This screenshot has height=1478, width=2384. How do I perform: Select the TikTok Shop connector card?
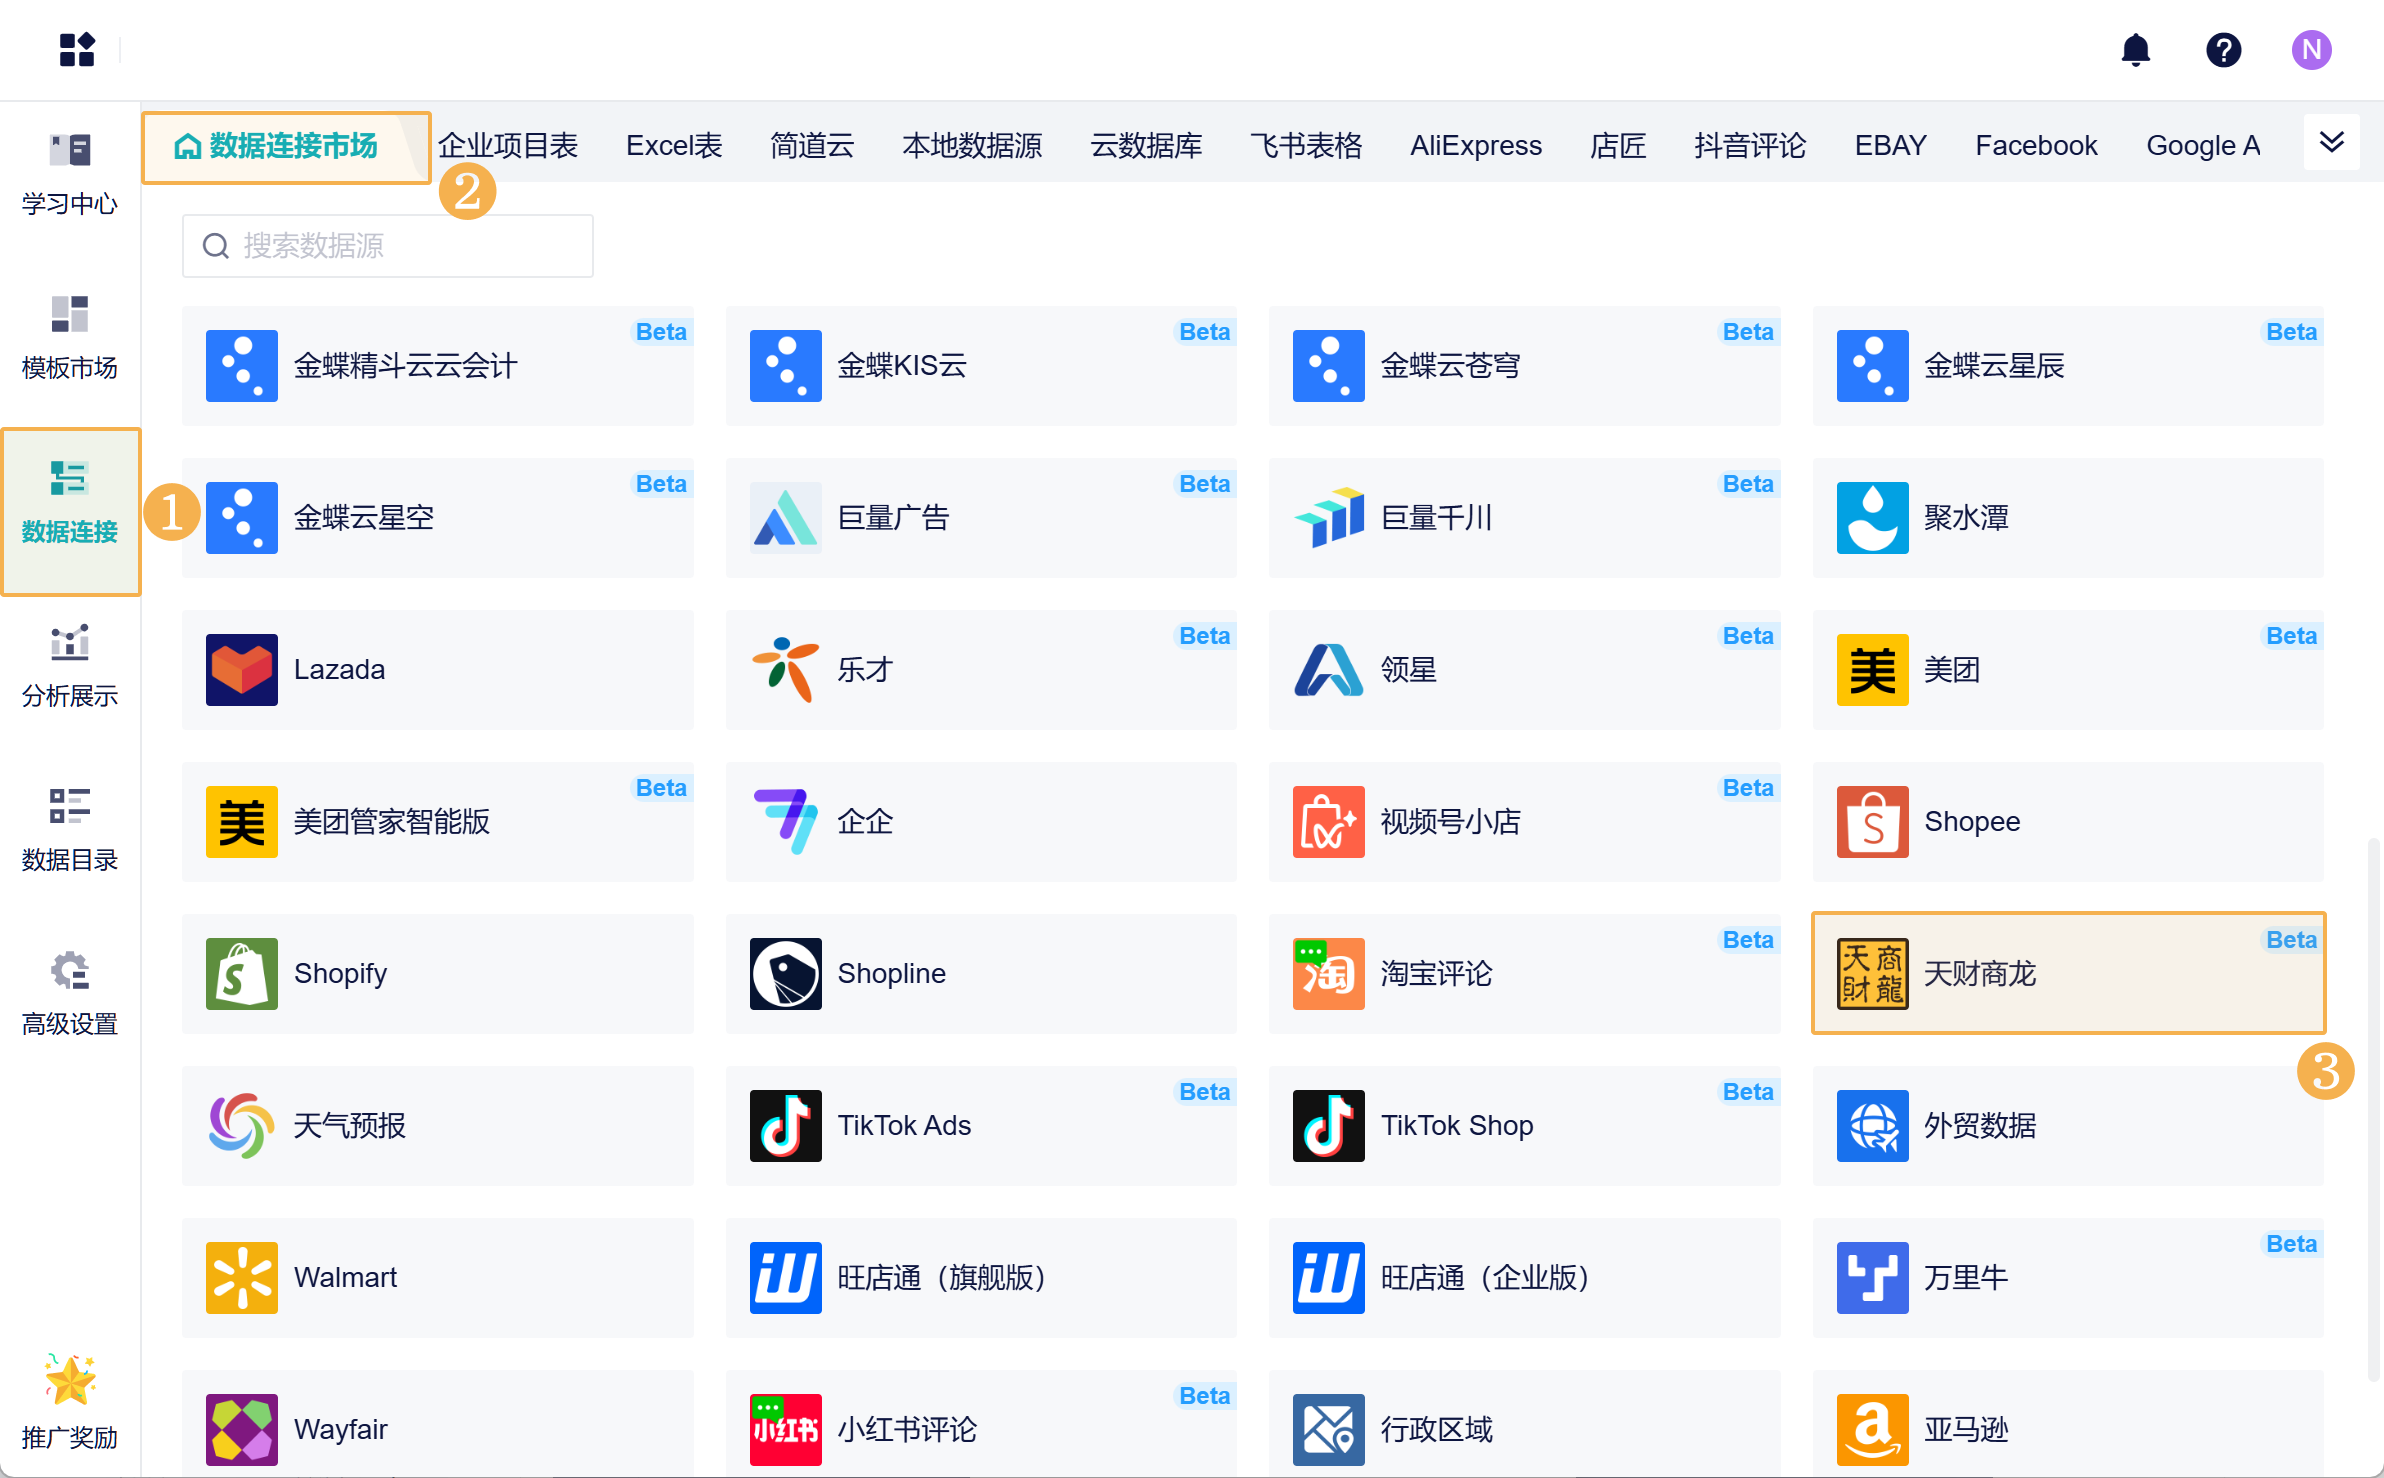pyautogui.click(x=1524, y=1125)
